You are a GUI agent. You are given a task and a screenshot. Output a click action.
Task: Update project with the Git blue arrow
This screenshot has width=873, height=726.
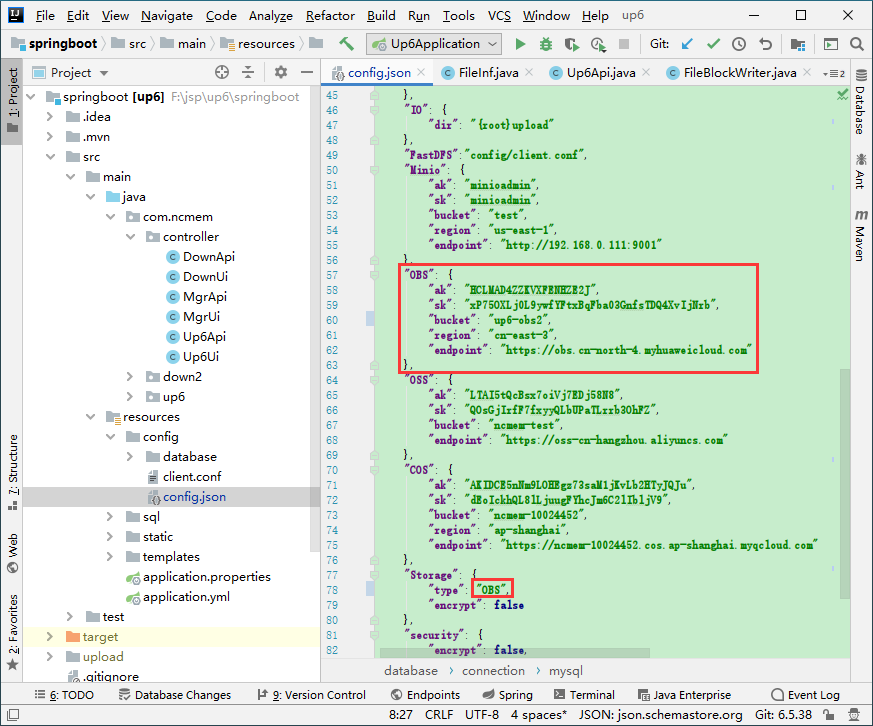click(688, 43)
